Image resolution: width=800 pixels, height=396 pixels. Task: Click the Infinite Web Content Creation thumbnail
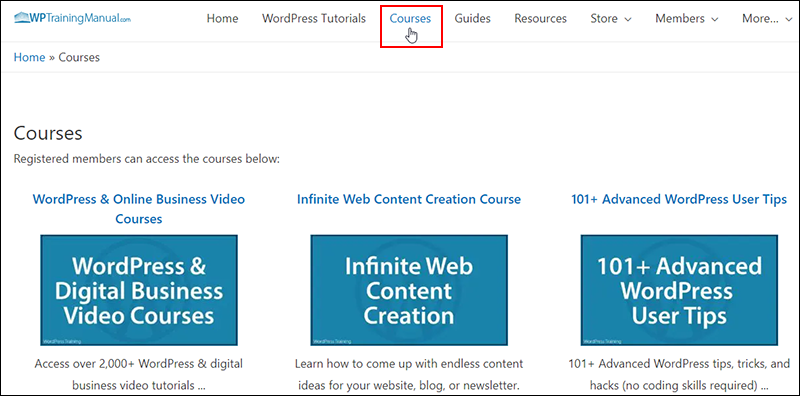[409, 290]
